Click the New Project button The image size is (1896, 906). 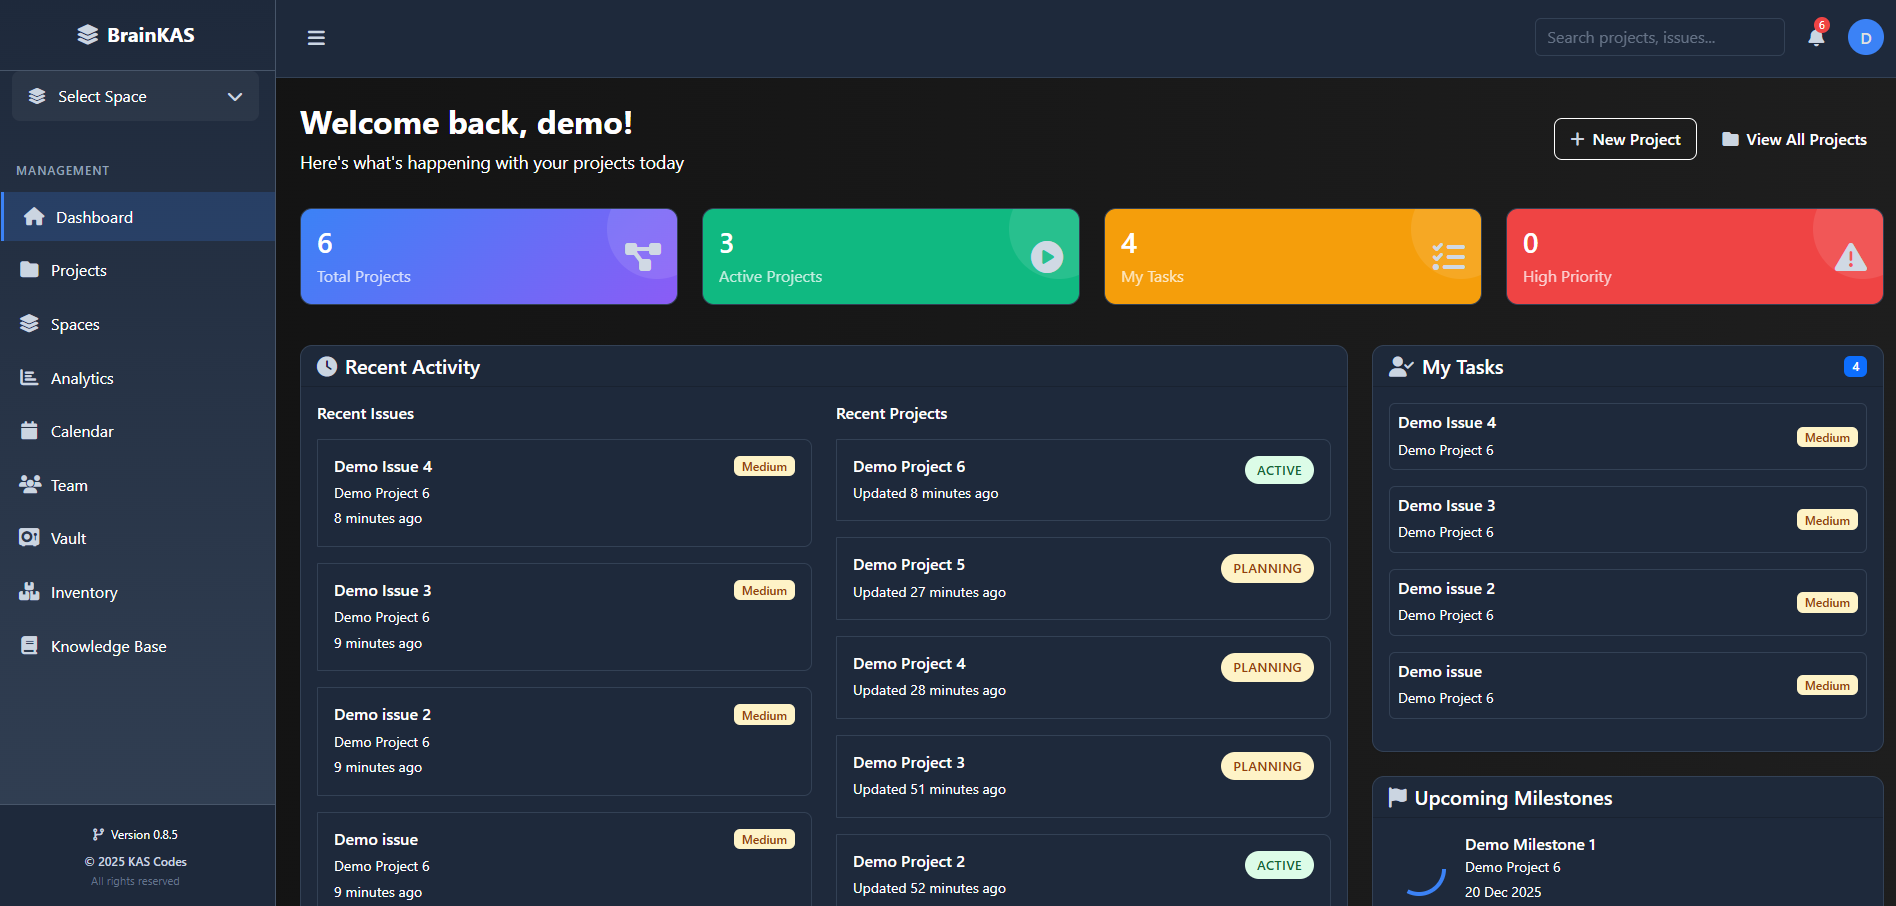(1624, 139)
